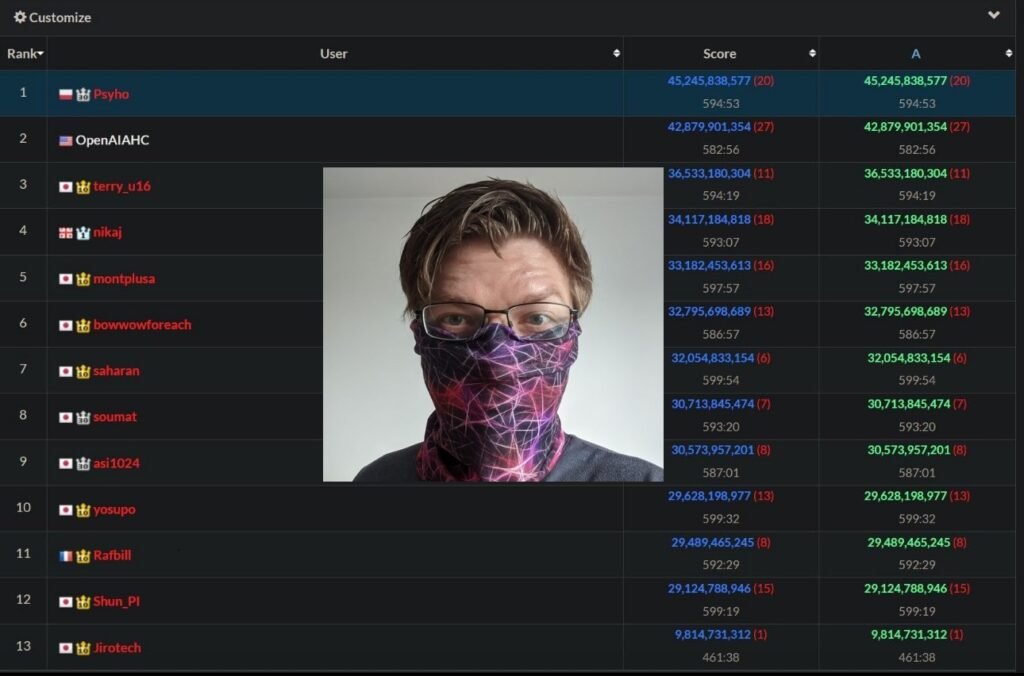Screen dimensions: 1024x676
Task: Click crown icon beside Shun_PI
Action: (83, 602)
